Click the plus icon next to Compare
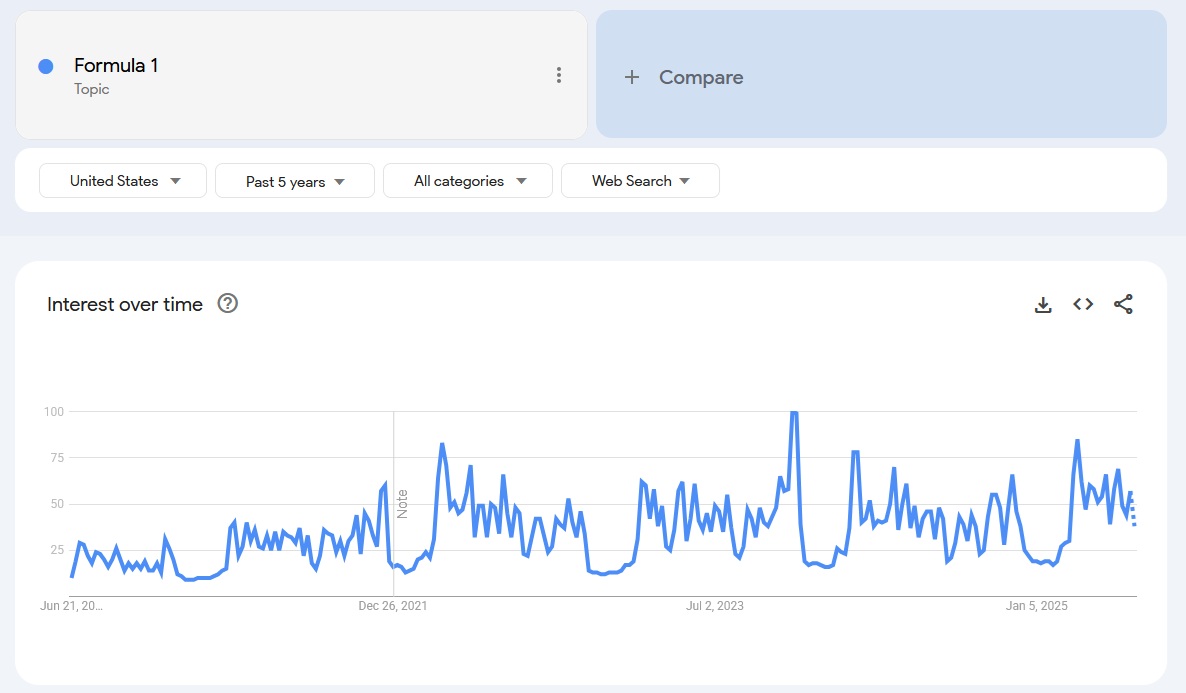Image resolution: width=1186 pixels, height=693 pixels. (632, 77)
